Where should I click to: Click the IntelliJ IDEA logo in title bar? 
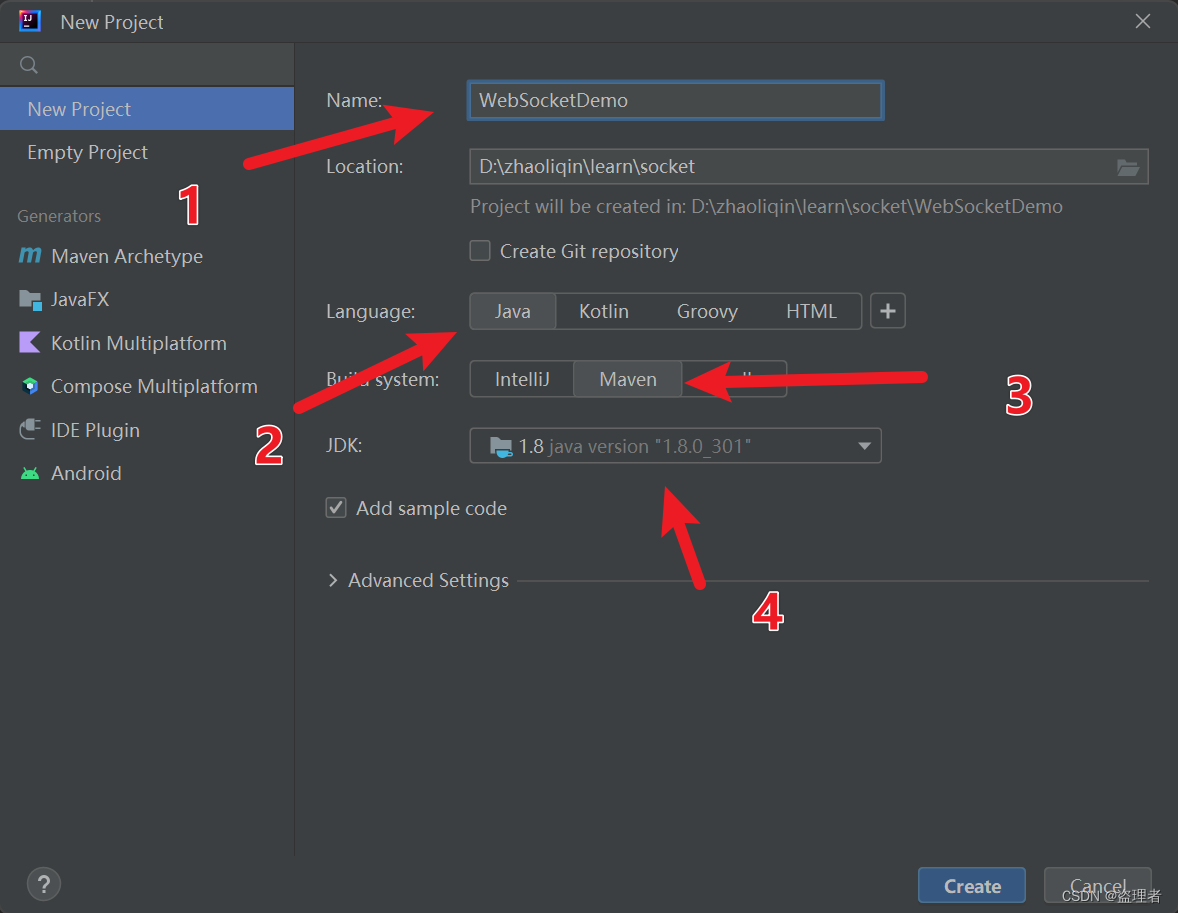(29, 21)
